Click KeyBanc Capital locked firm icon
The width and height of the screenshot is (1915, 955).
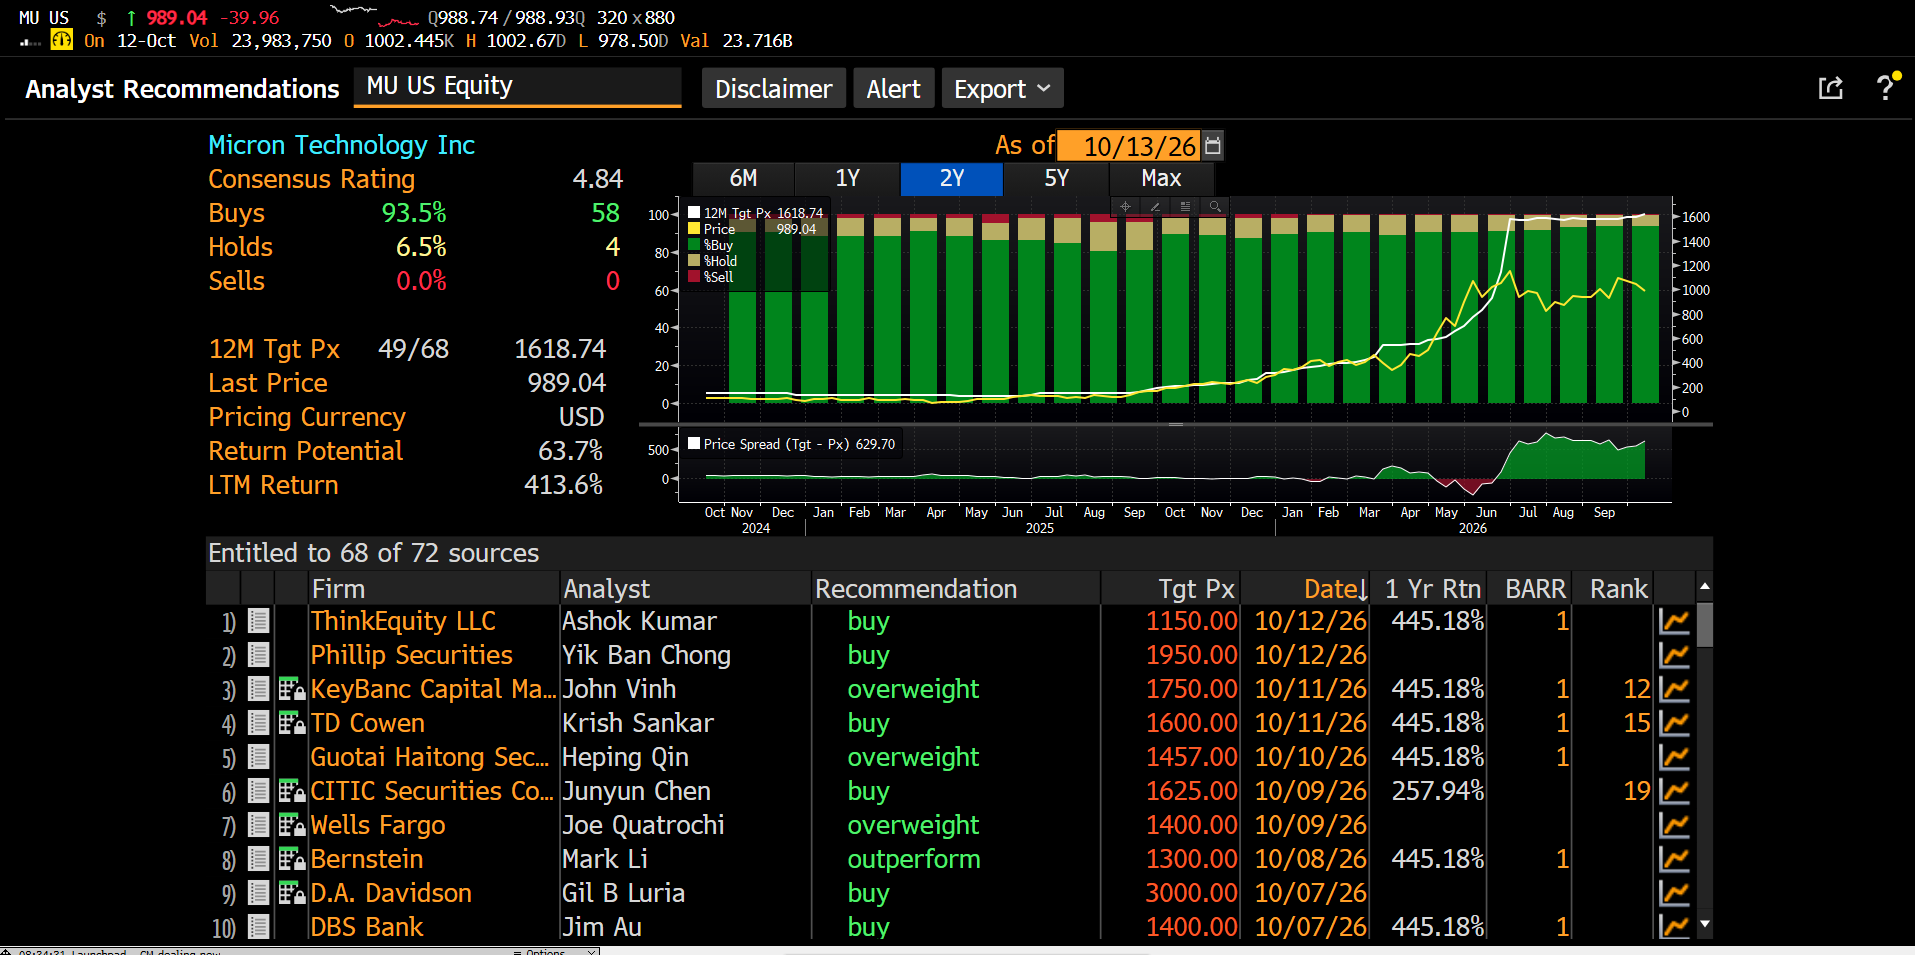pyautogui.click(x=292, y=689)
